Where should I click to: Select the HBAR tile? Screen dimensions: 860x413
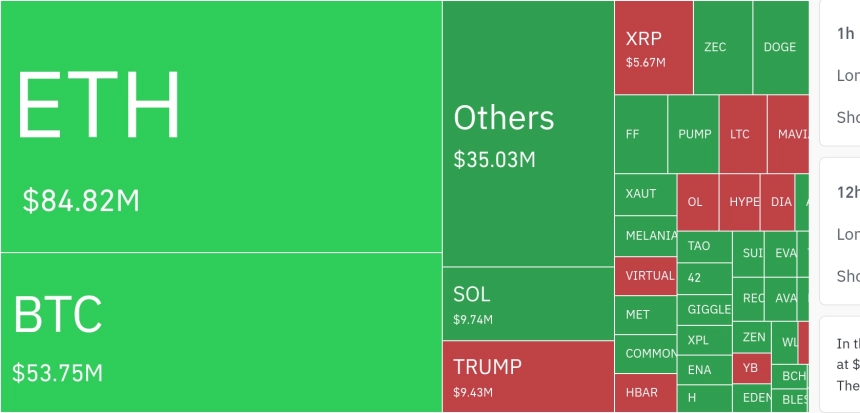pos(645,393)
